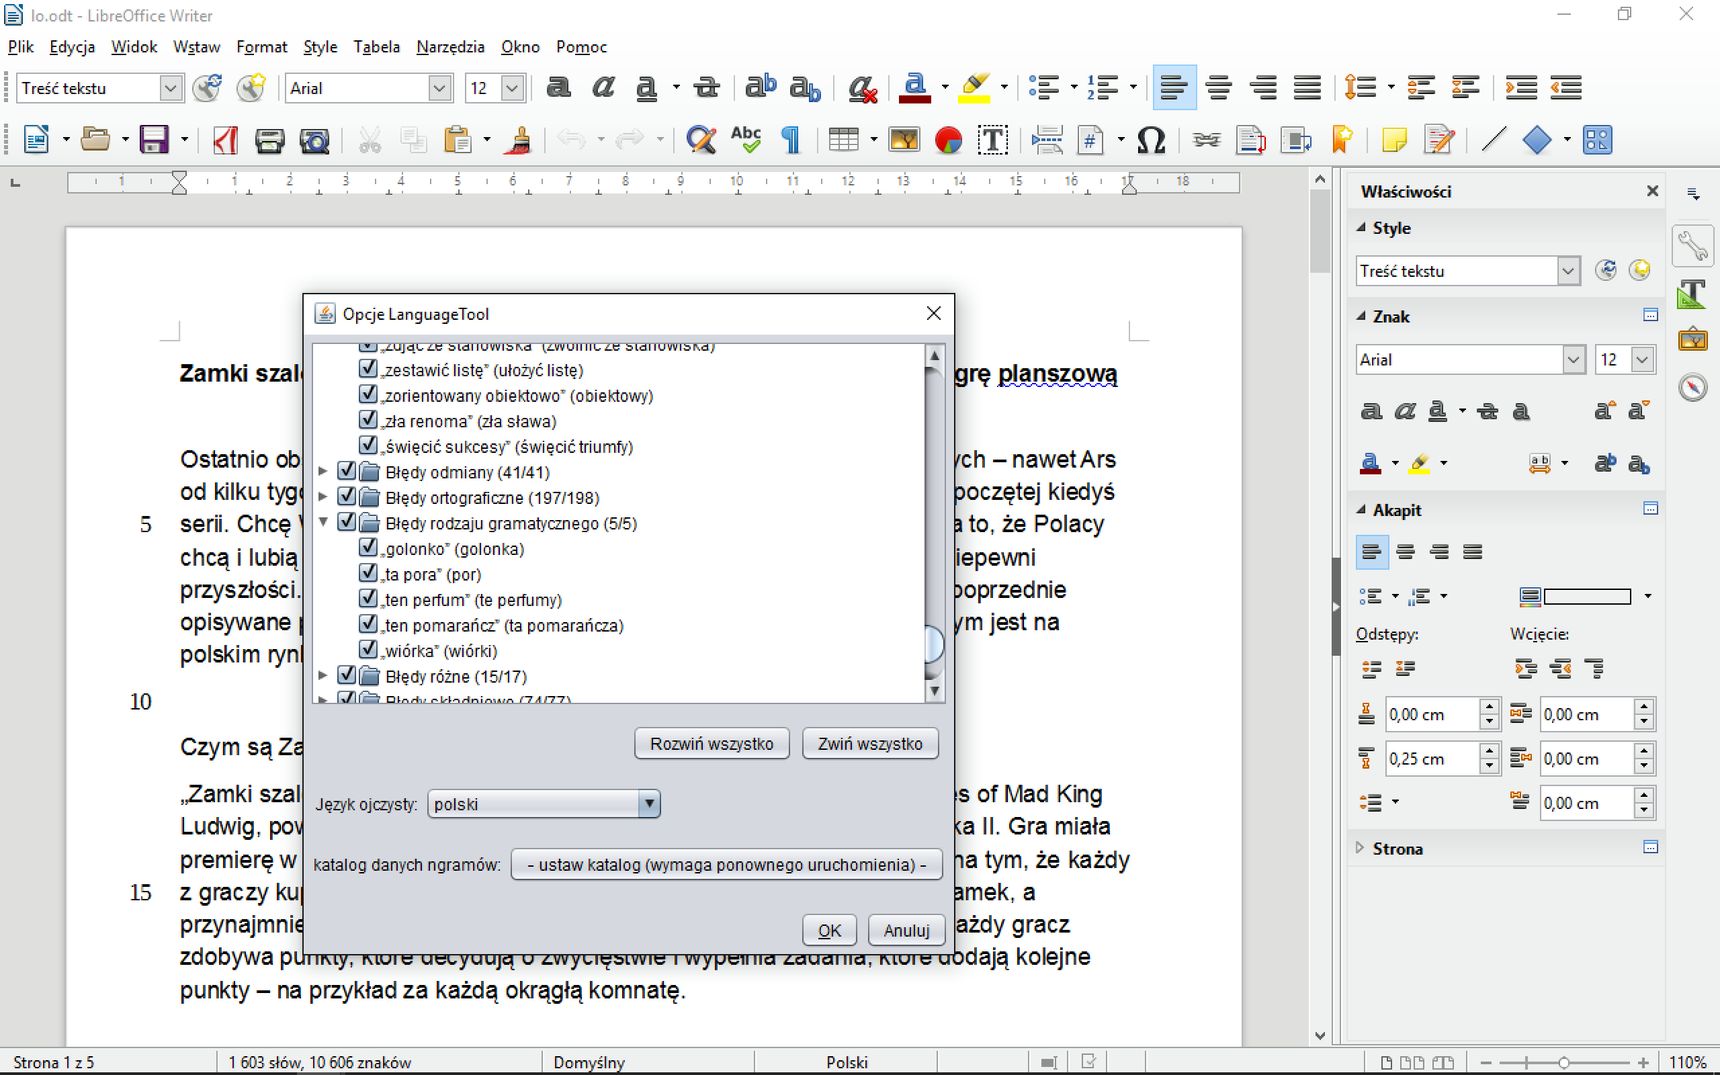
Task: Open sidebar Styles icon
Action: [1693, 293]
